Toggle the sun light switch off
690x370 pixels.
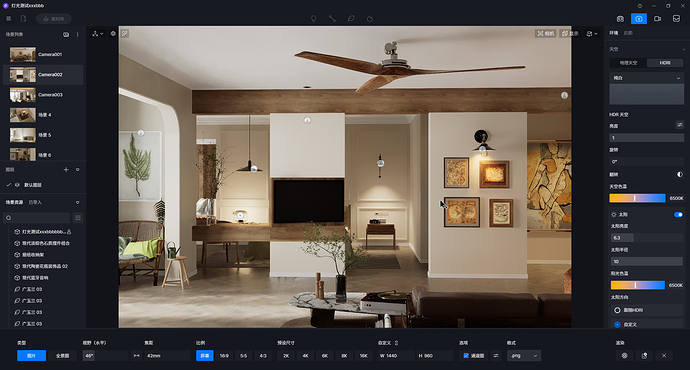click(x=678, y=215)
